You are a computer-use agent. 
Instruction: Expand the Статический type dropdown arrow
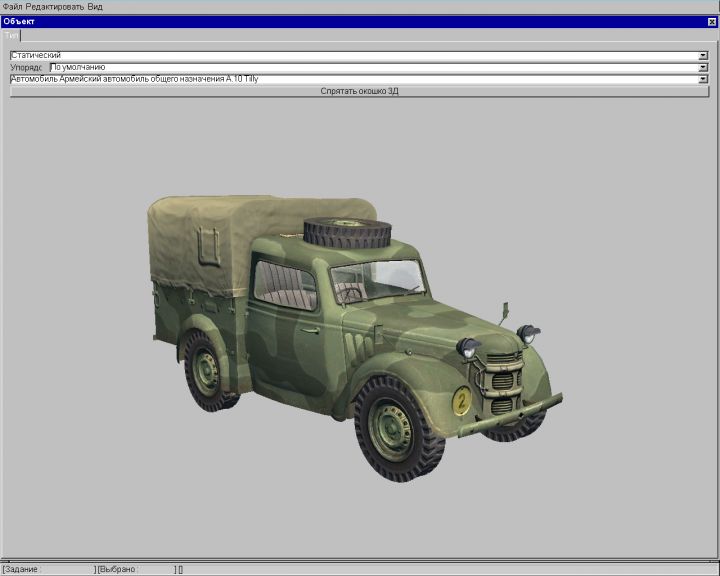[703, 55]
